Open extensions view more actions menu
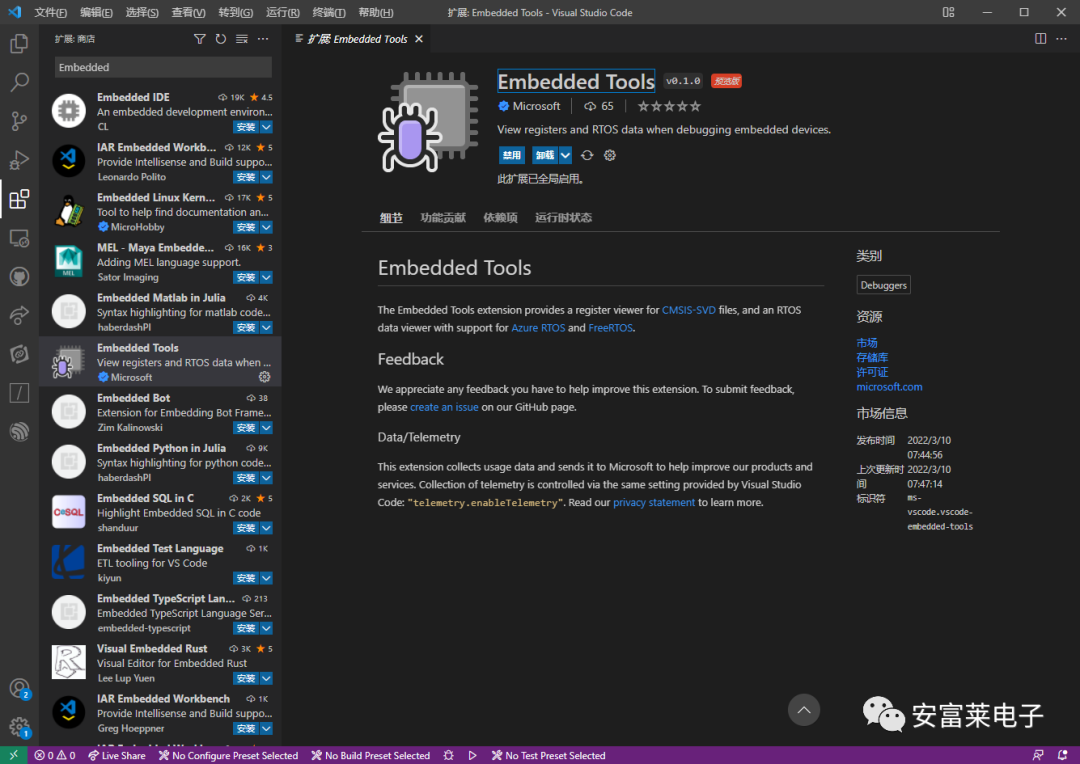The width and height of the screenshot is (1080, 764). pyautogui.click(x=263, y=39)
